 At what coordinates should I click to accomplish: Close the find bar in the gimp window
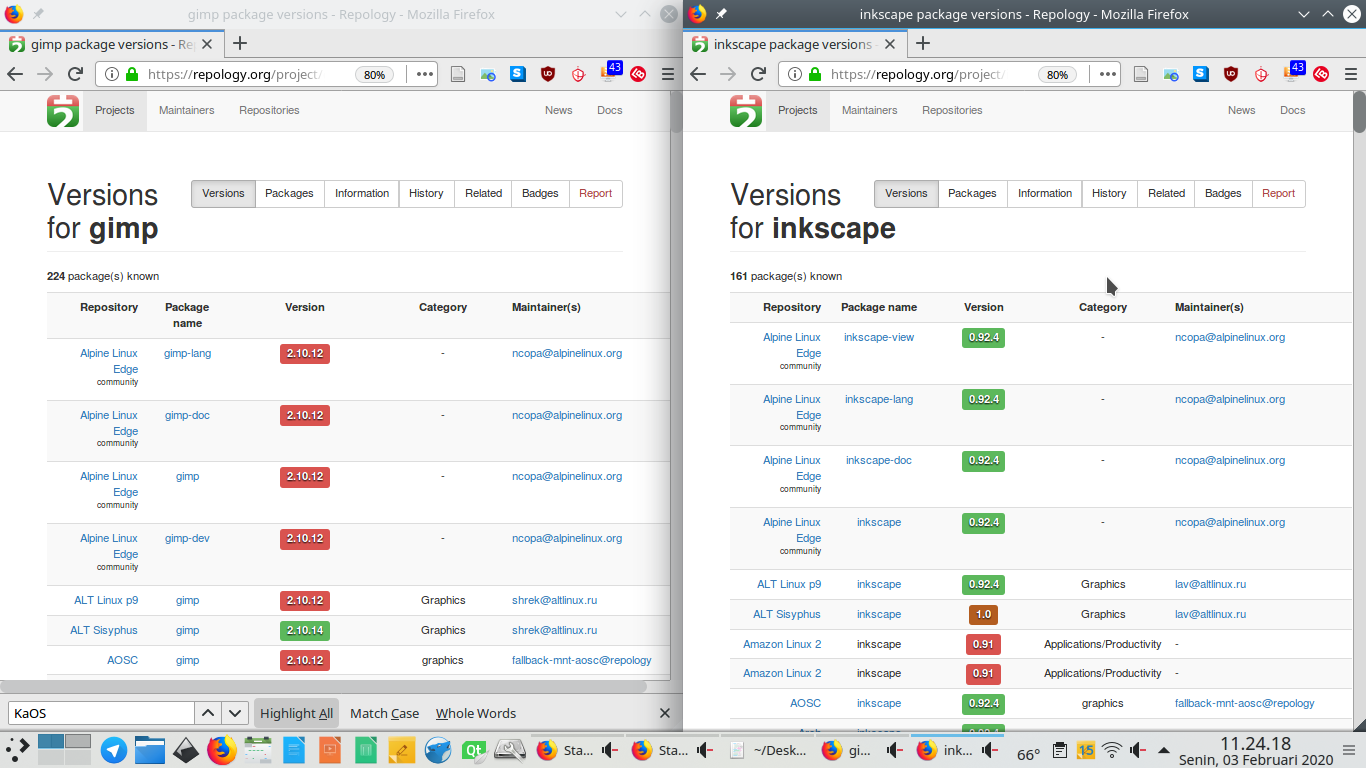[x=665, y=713]
